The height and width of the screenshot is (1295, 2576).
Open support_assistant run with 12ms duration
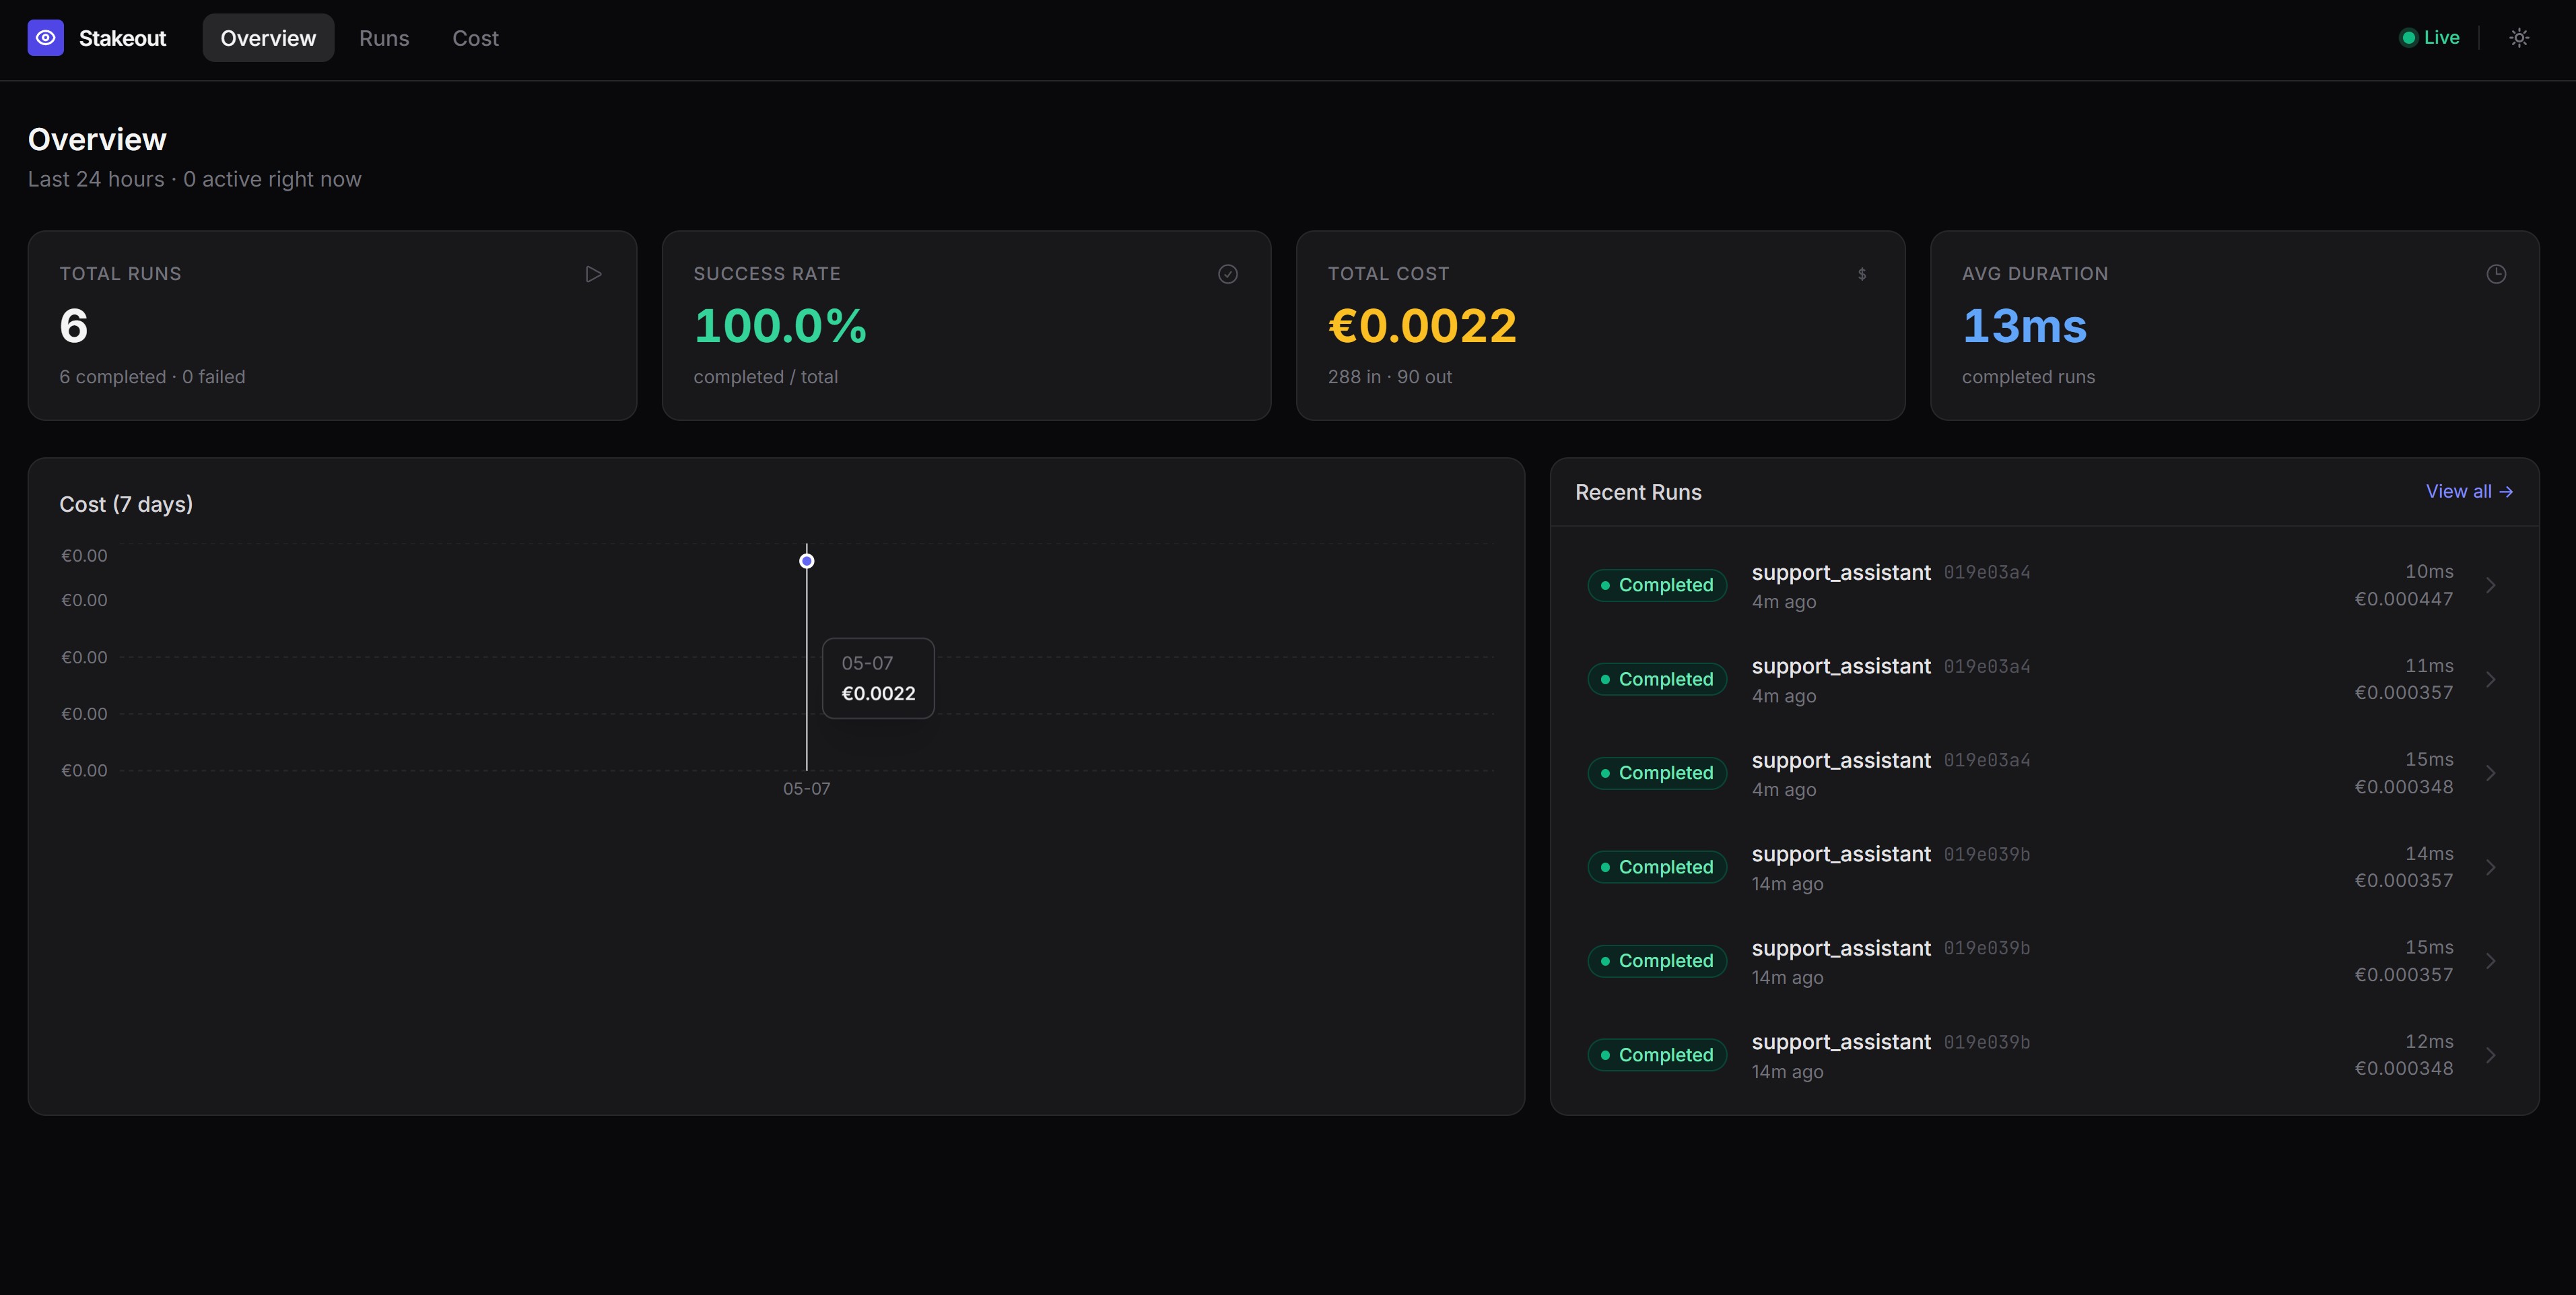pos(2045,1056)
